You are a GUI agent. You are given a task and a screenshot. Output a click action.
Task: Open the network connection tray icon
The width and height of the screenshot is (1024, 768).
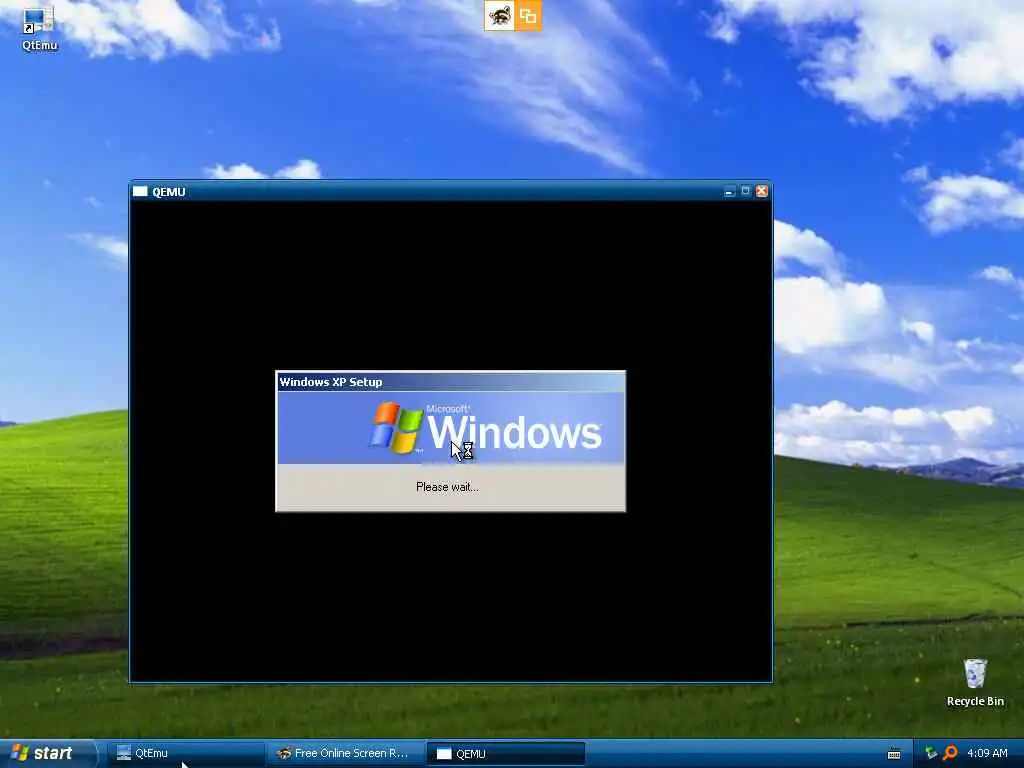931,753
